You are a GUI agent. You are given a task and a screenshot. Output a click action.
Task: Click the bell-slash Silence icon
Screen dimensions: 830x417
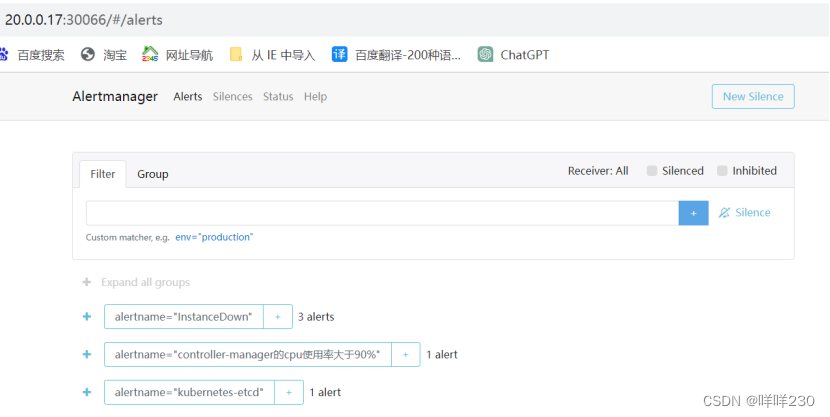coord(724,213)
